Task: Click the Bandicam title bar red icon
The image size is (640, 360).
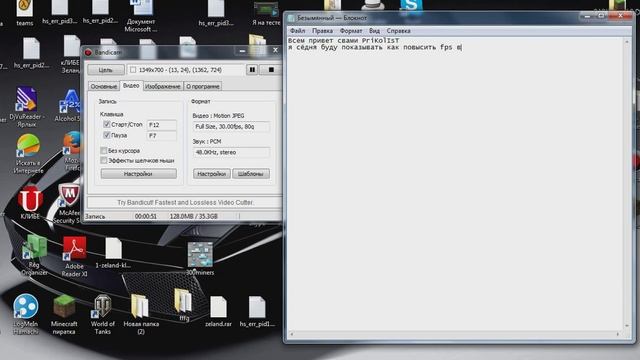Action: [x=88, y=52]
